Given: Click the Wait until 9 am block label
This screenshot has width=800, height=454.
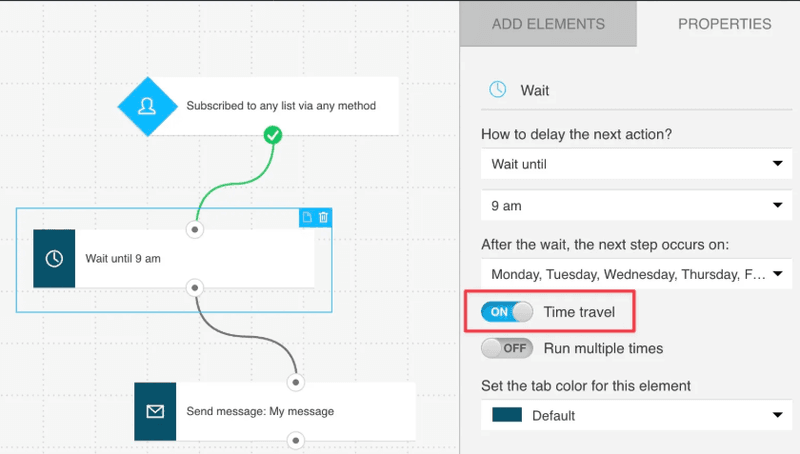Looking at the screenshot, I should click(123, 258).
